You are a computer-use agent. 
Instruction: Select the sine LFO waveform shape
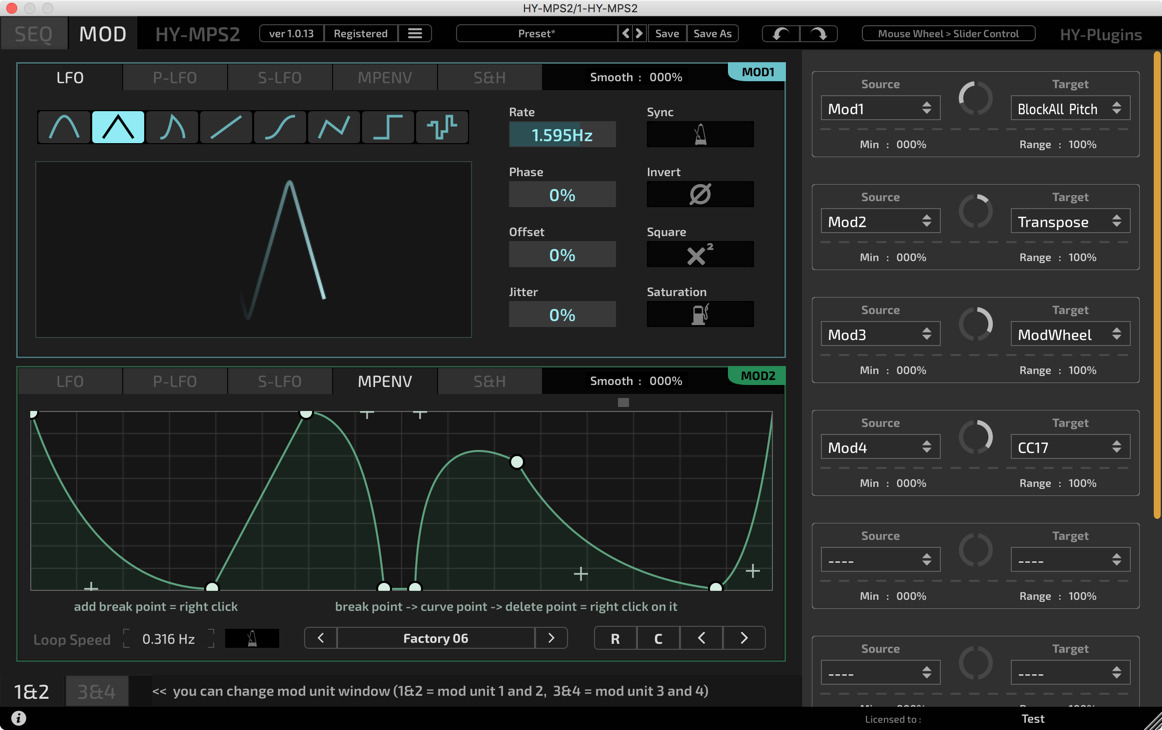point(63,127)
